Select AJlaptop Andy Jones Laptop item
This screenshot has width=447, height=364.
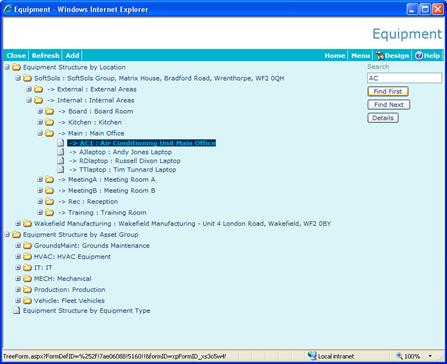121,152
